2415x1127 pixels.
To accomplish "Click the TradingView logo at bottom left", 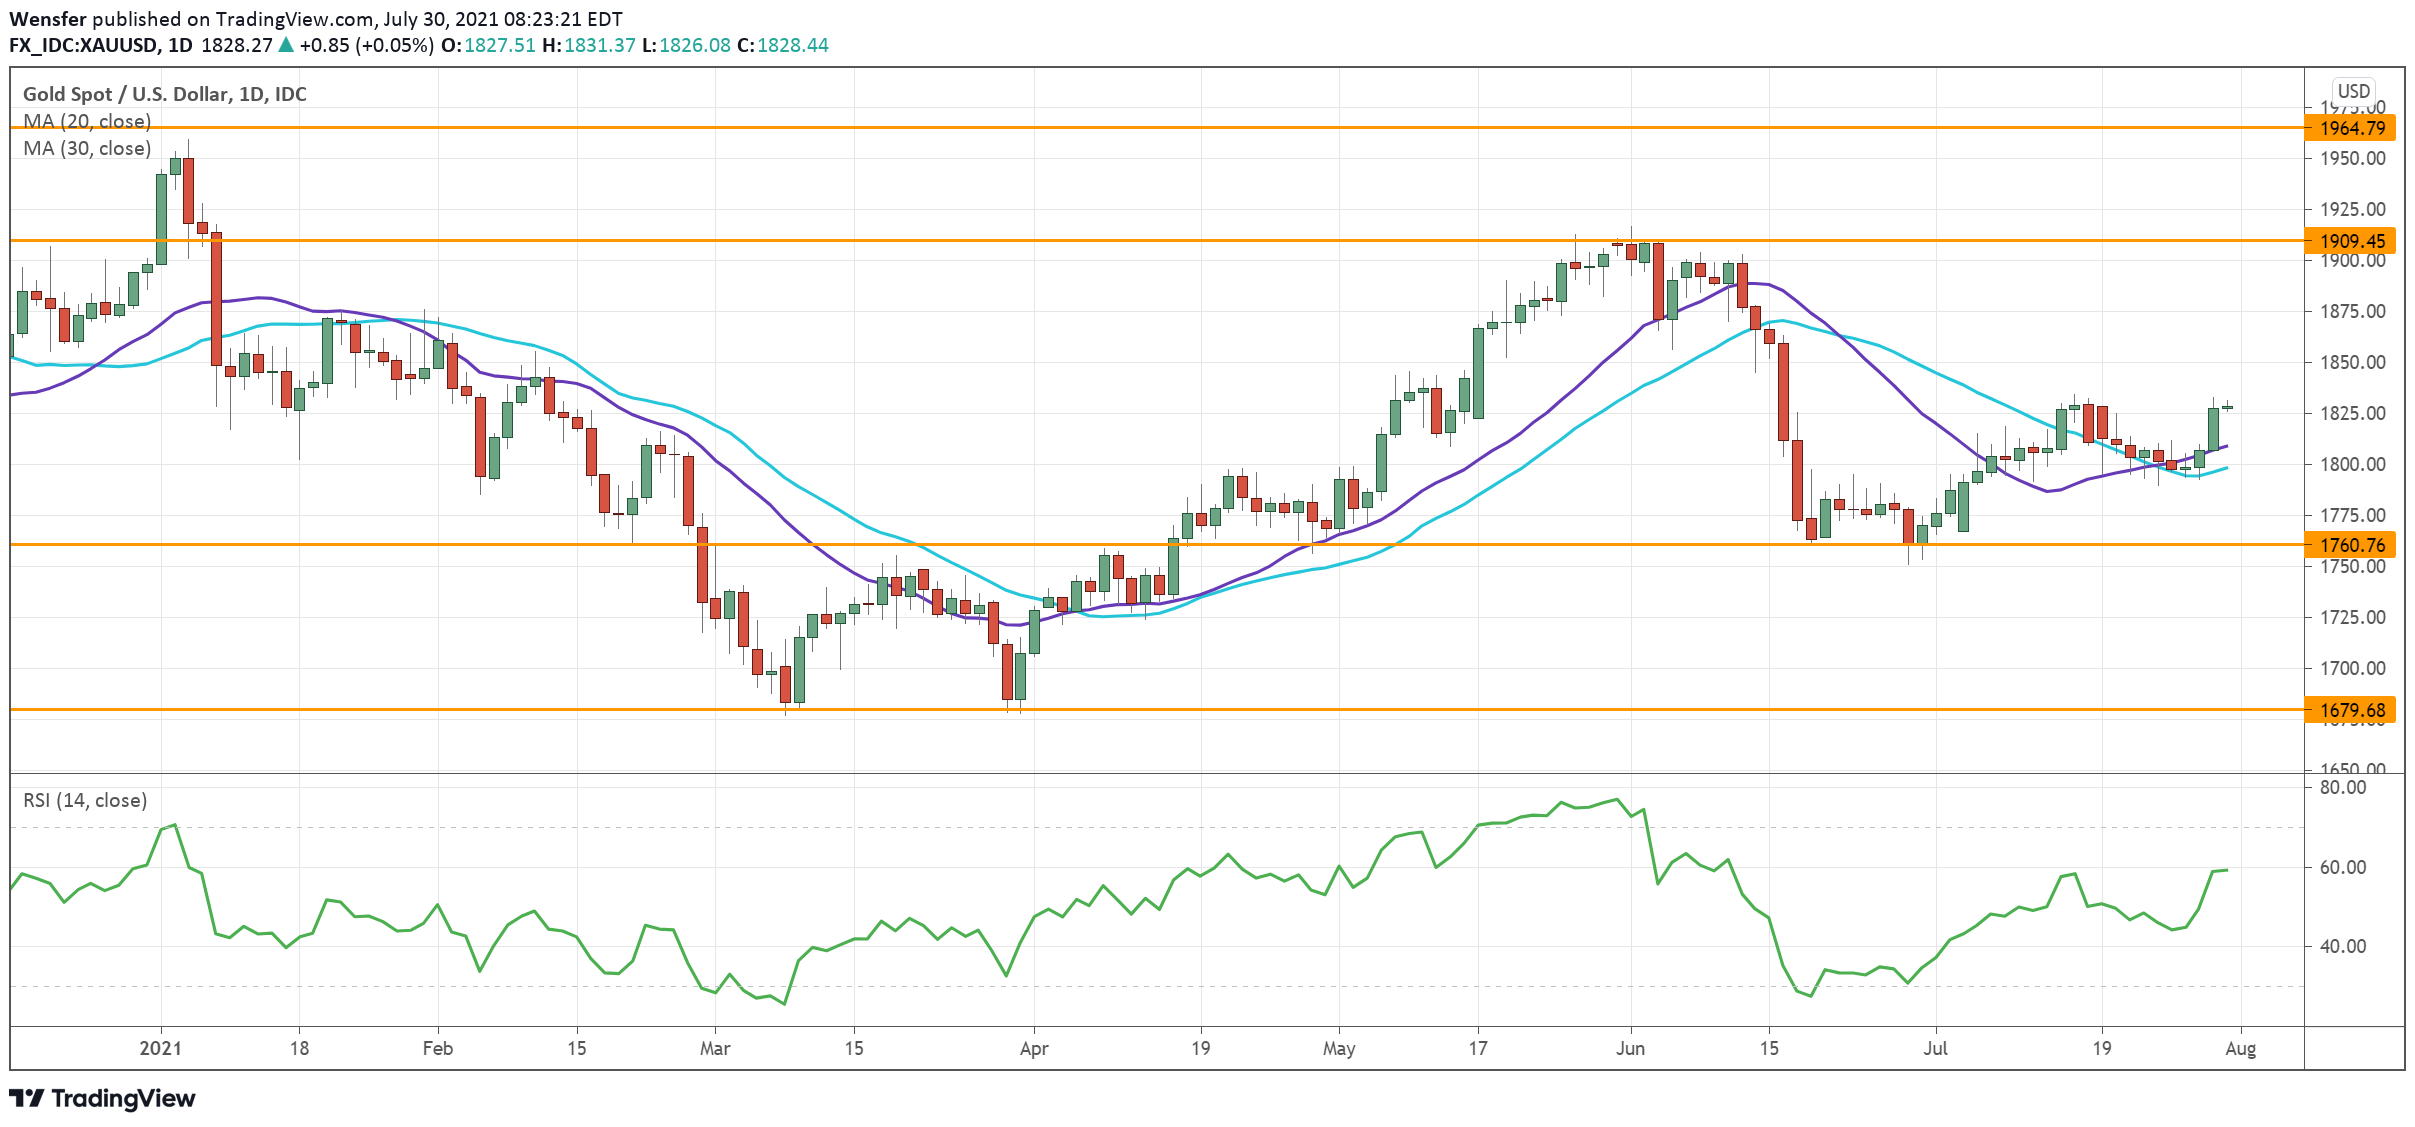I will point(102,1098).
